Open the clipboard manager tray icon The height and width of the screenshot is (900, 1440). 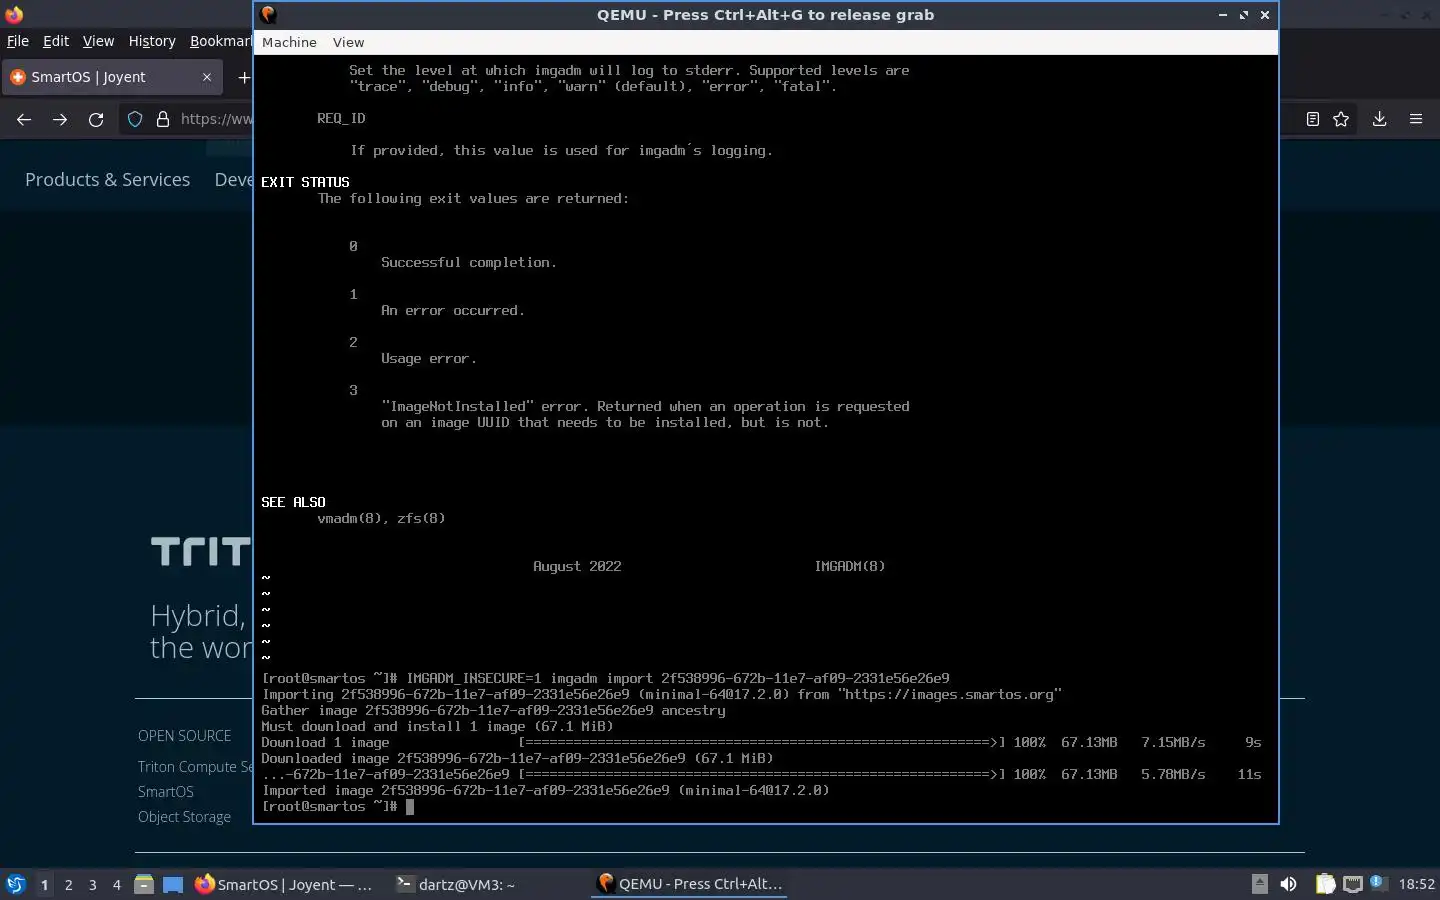pyautogui.click(x=1325, y=884)
